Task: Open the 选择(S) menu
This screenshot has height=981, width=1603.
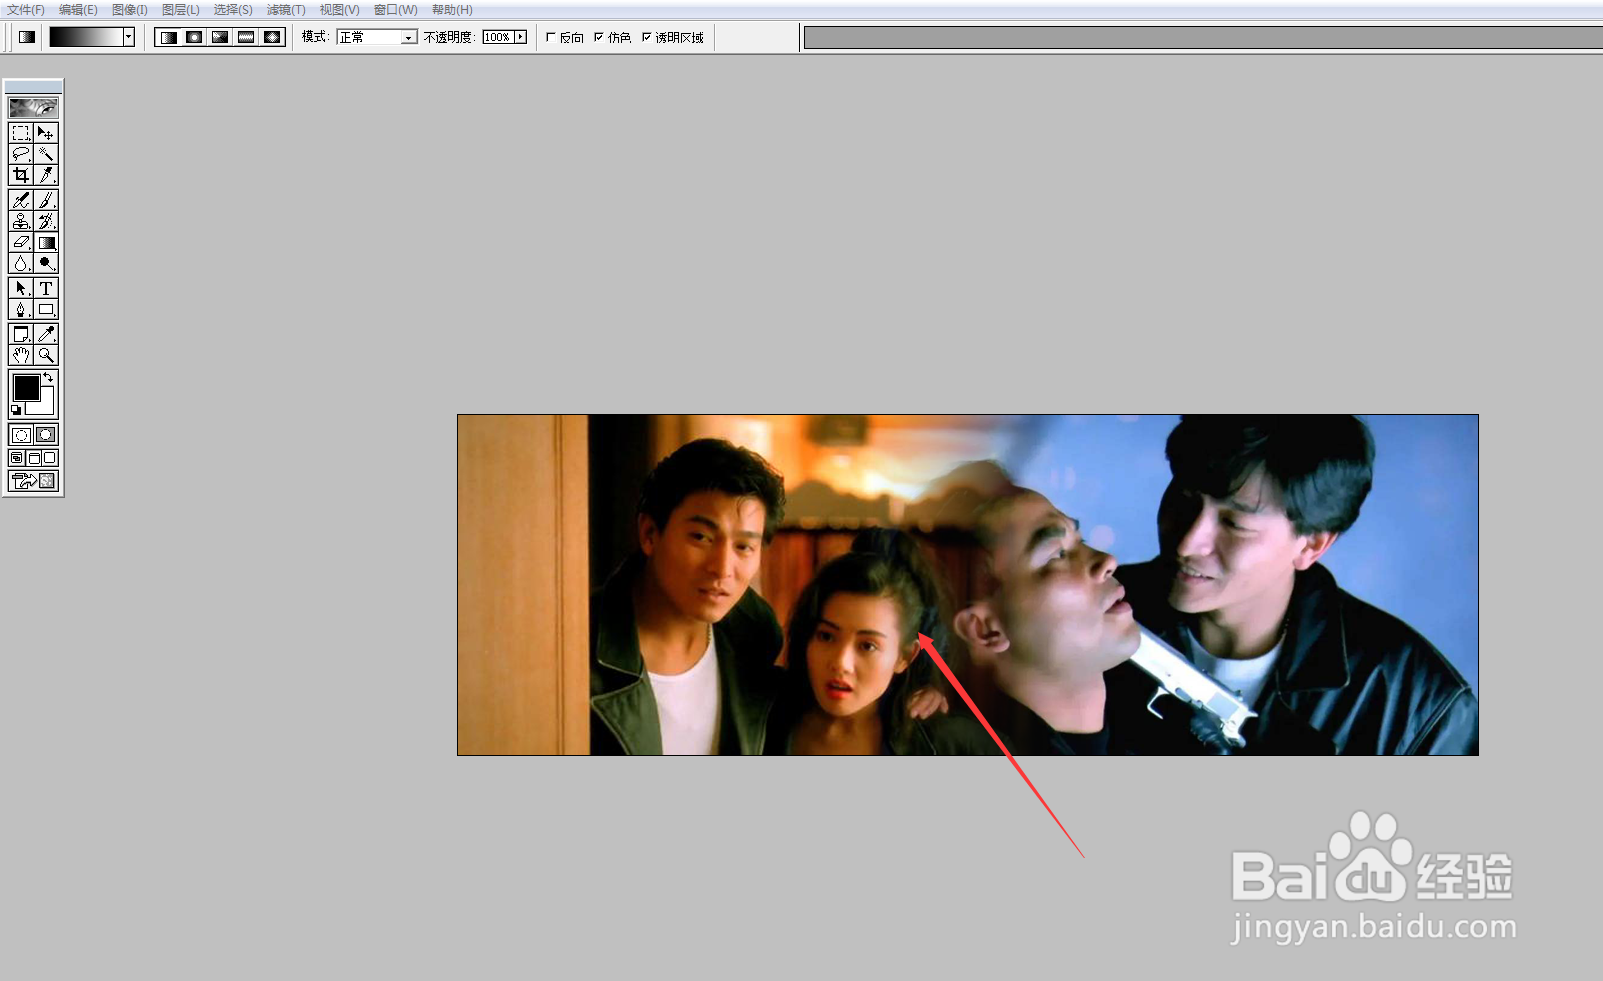Action: (233, 10)
